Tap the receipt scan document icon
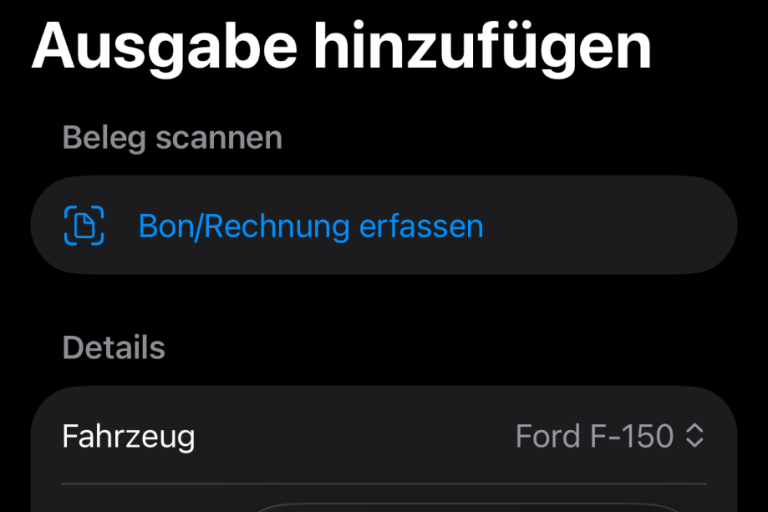 tap(84, 225)
